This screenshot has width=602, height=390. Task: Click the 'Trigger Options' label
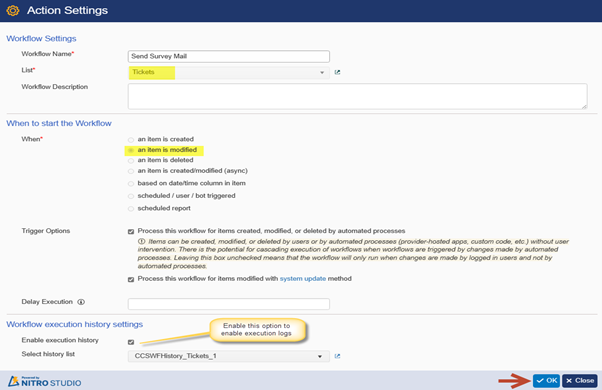tap(46, 231)
